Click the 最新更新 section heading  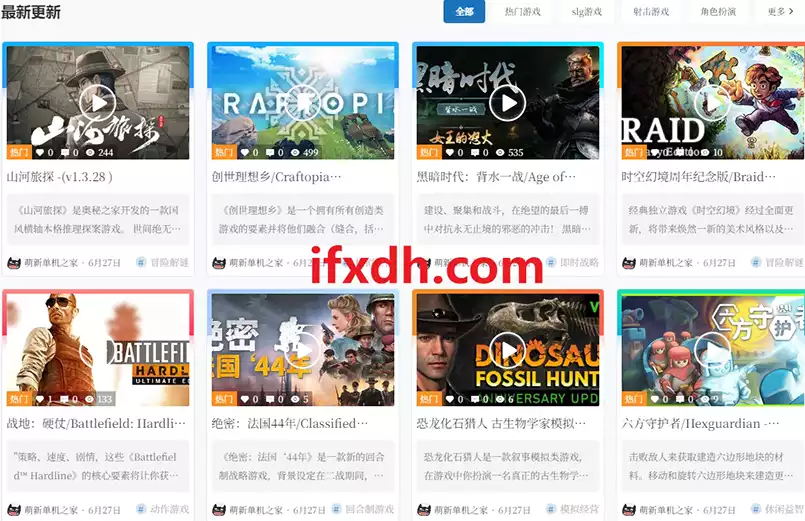click(31, 11)
